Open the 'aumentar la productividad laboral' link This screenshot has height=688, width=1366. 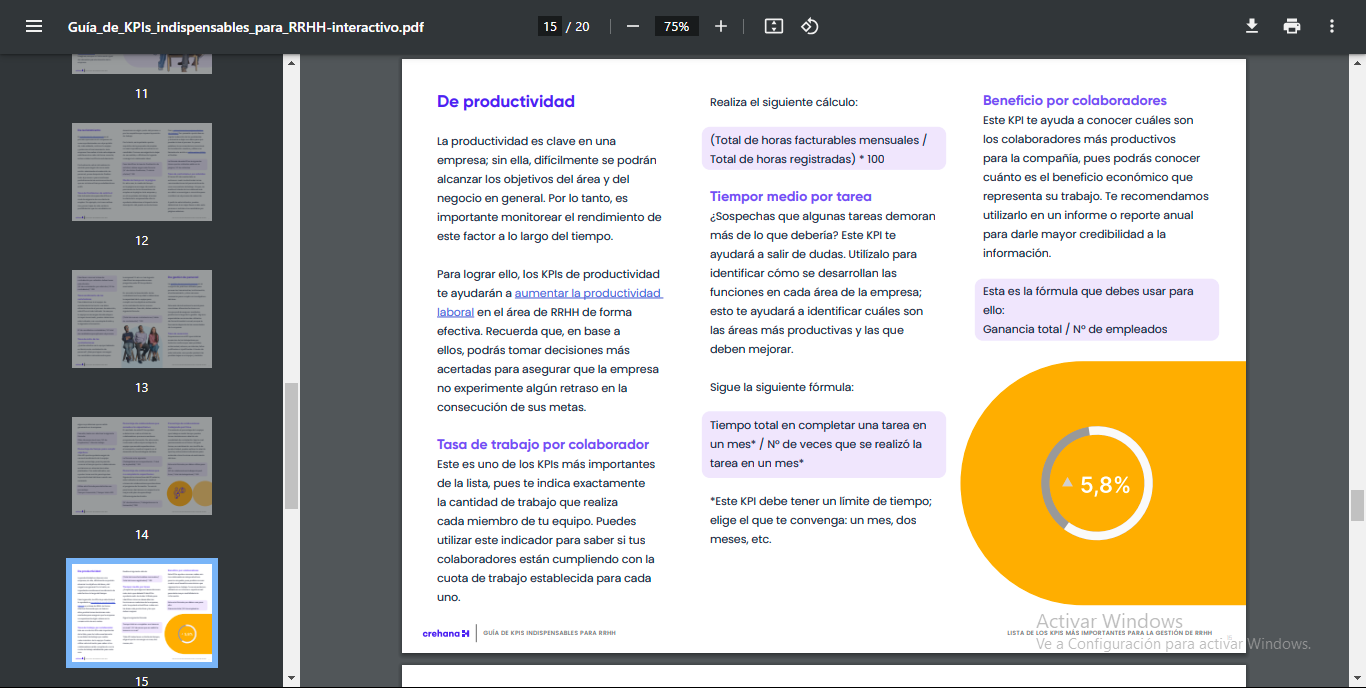(x=589, y=292)
